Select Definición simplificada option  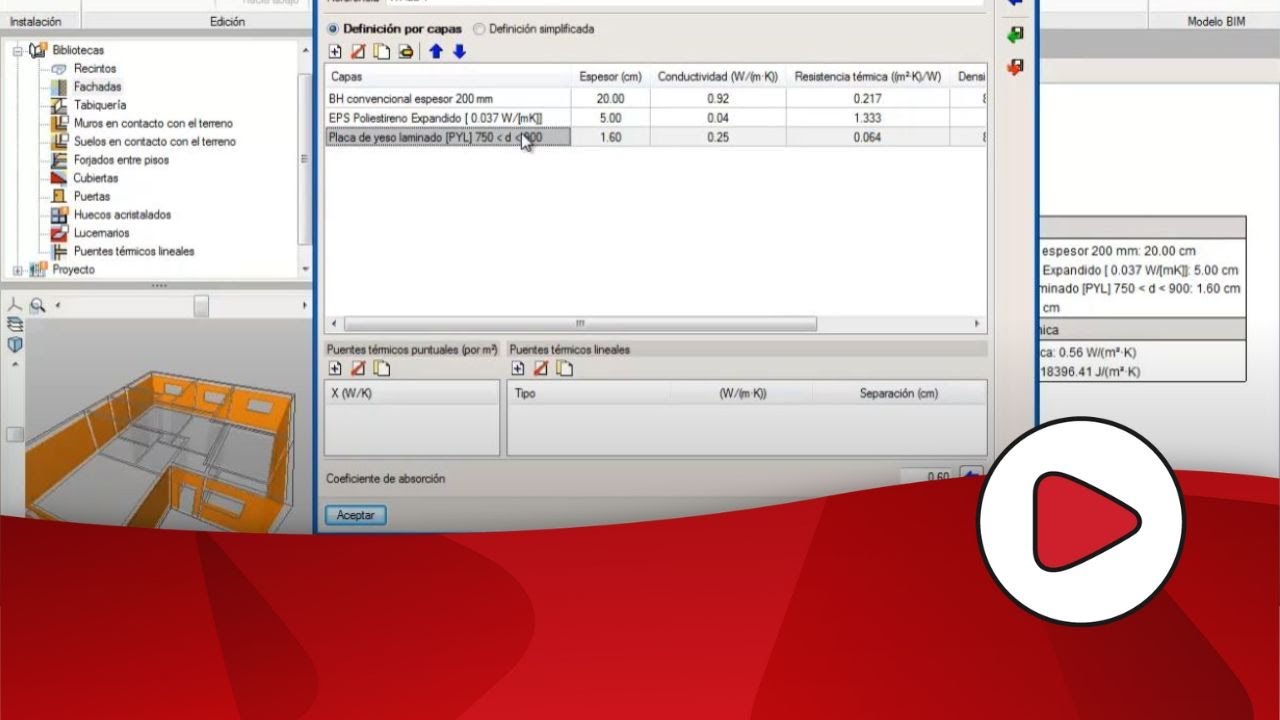533,29
